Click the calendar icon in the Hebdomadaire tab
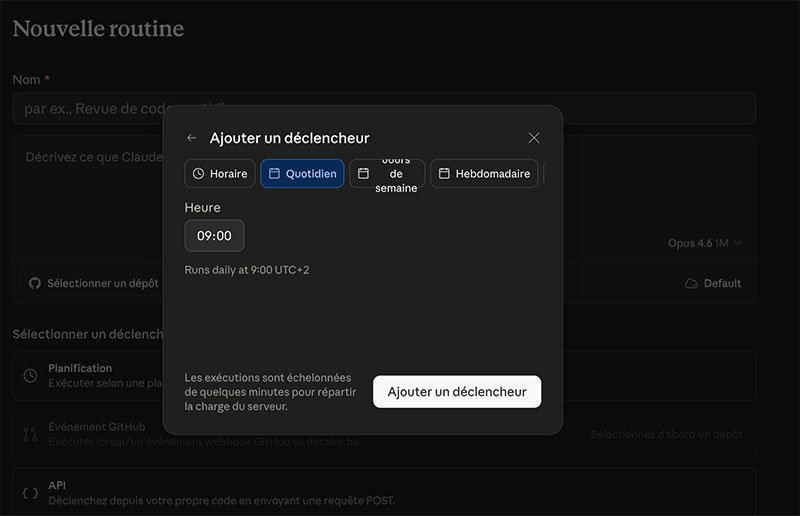The width and height of the screenshot is (800, 516). pos(444,174)
